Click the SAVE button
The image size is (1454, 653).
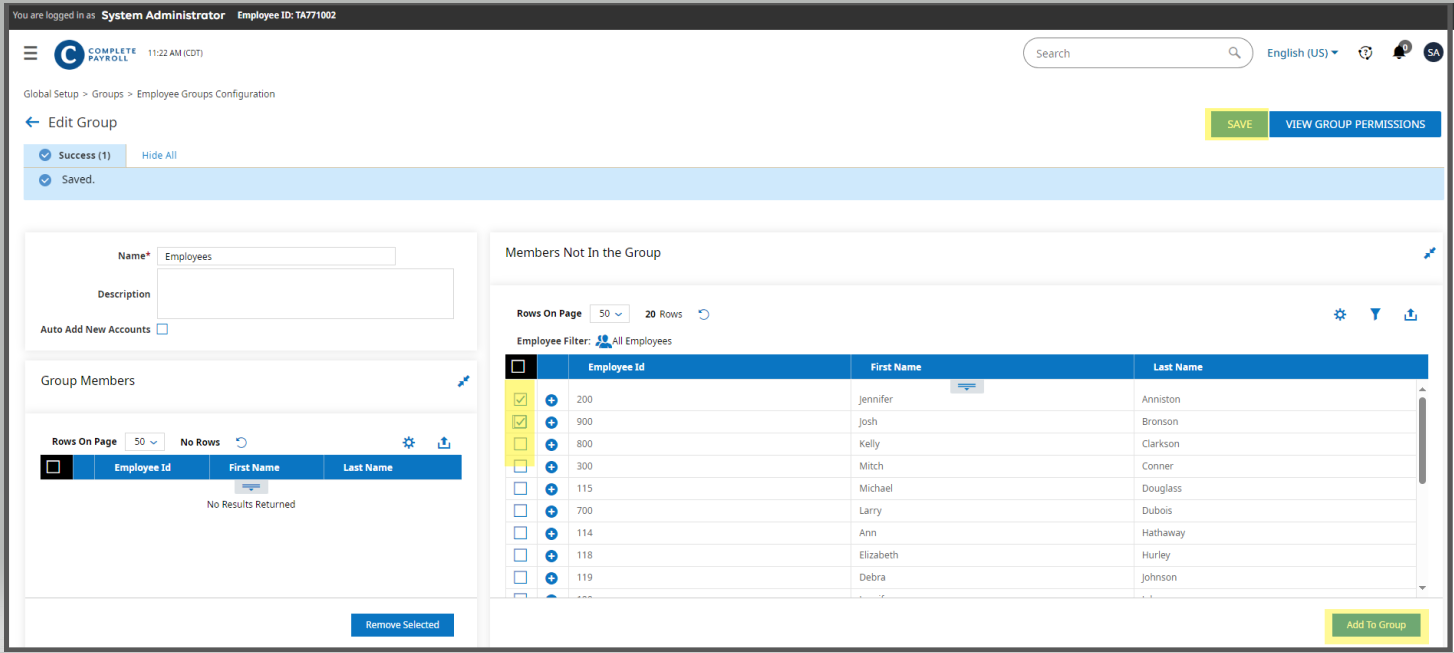coord(1240,124)
